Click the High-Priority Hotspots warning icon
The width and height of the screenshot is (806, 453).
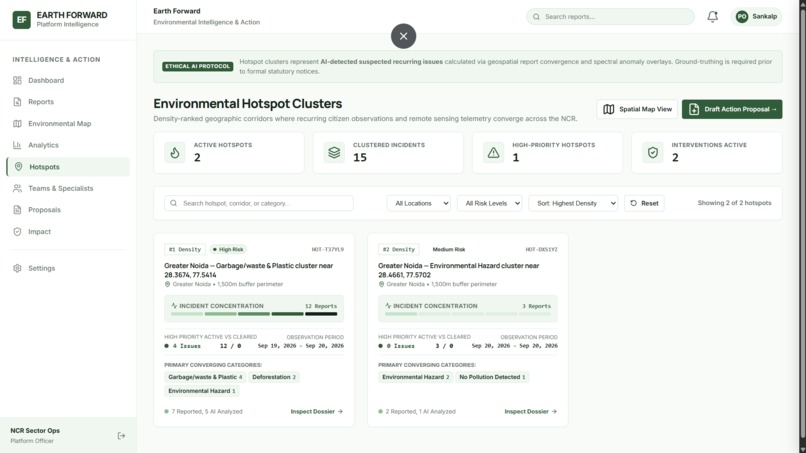(x=493, y=152)
